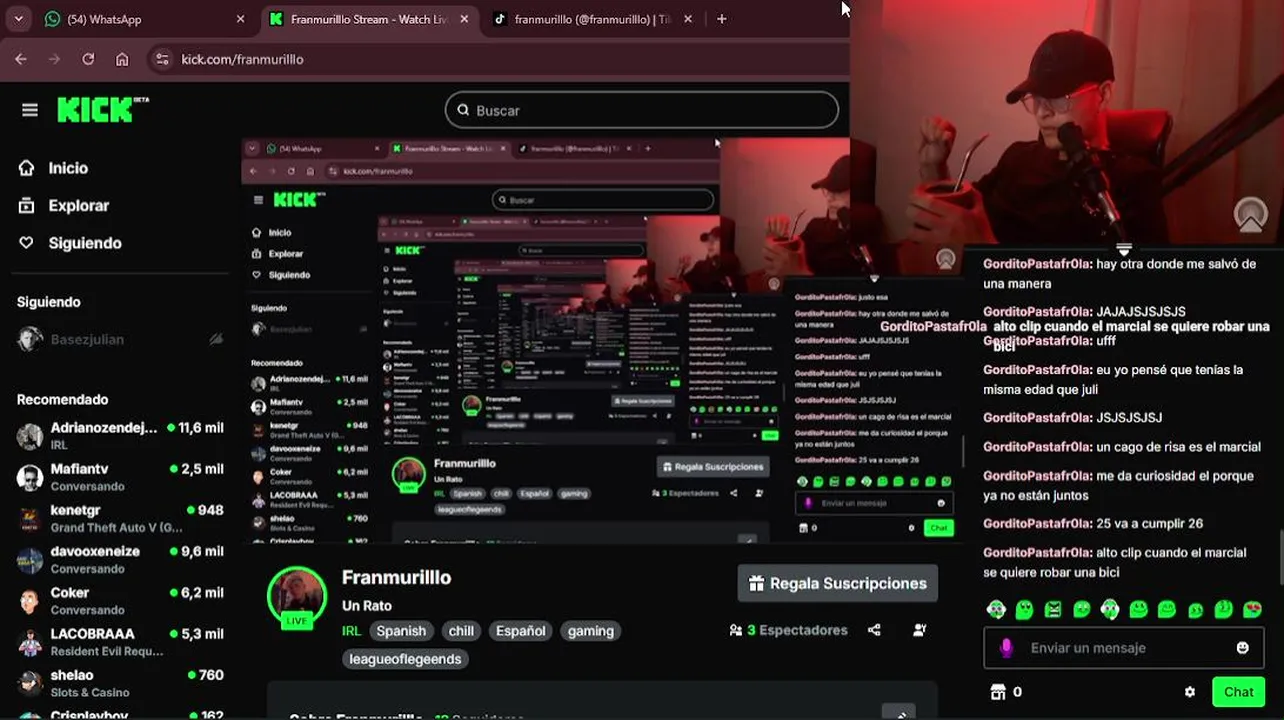Click the 3 Espectadores viewer count
The height and width of the screenshot is (720, 1284).
(x=788, y=630)
